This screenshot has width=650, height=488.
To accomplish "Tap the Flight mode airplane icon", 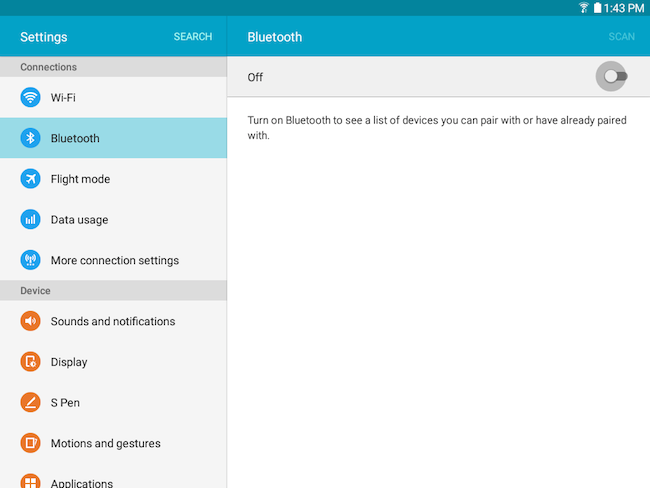I will (x=30, y=179).
